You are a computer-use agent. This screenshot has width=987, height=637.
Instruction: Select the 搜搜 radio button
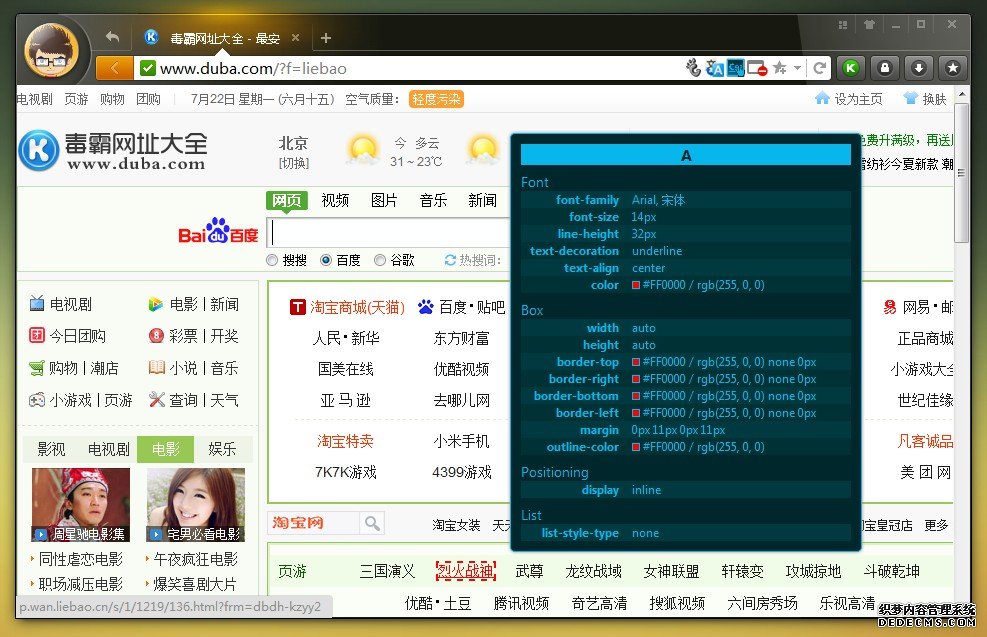coord(272,260)
